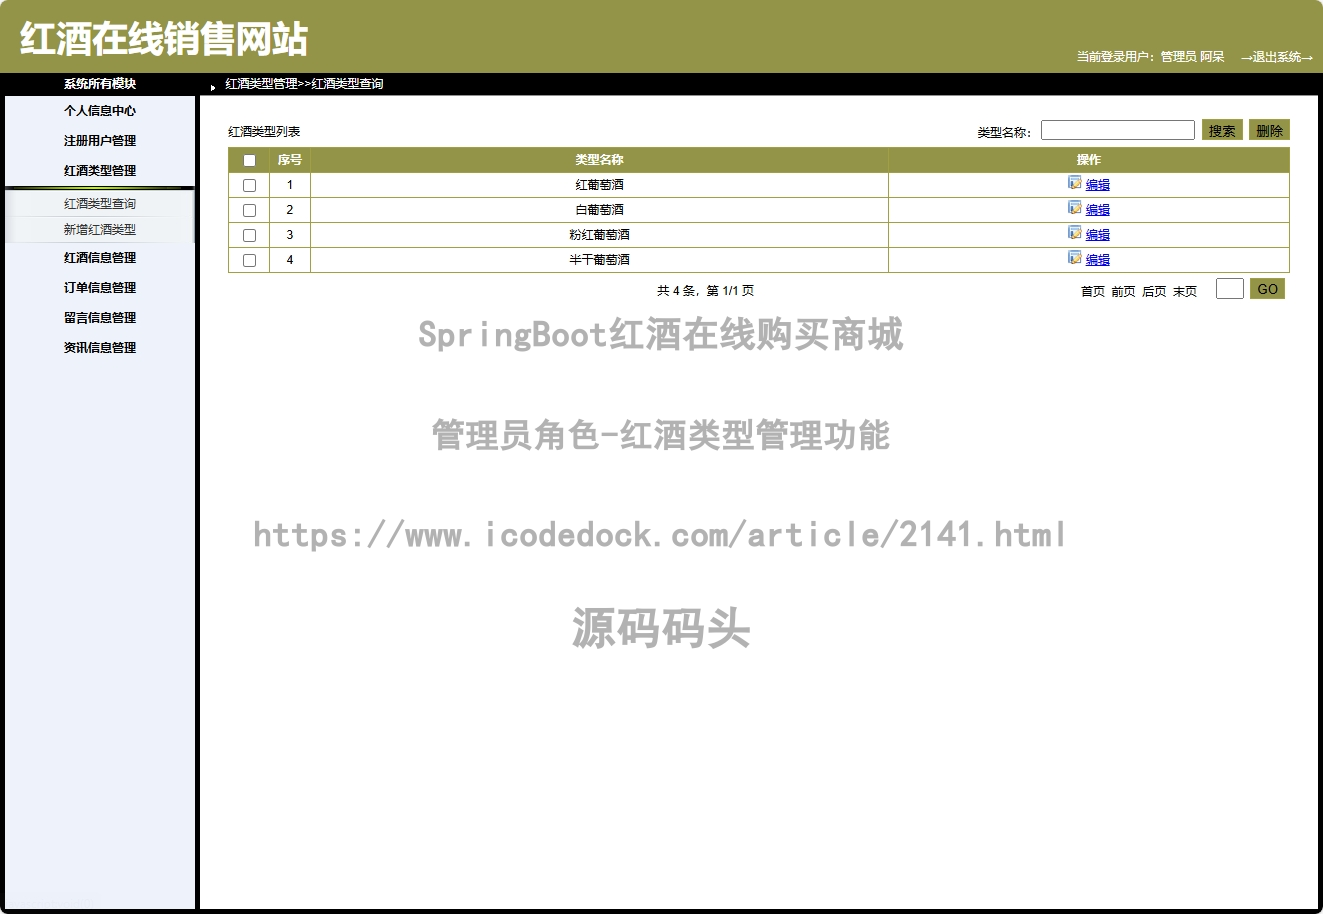Image resolution: width=1323 pixels, height=914 pixels.
Task: Click 编辑 link for 粉红葡萄酒
Action: [x=1098, y=235]
